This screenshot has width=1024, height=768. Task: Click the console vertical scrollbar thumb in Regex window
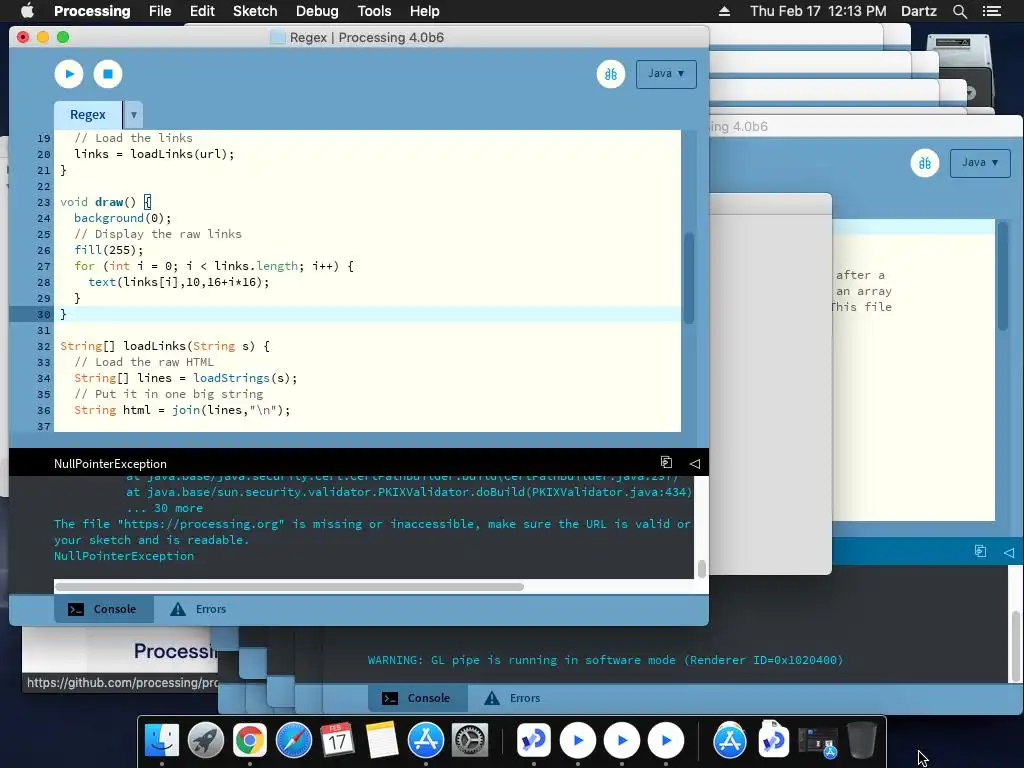[x=702, y=569]
